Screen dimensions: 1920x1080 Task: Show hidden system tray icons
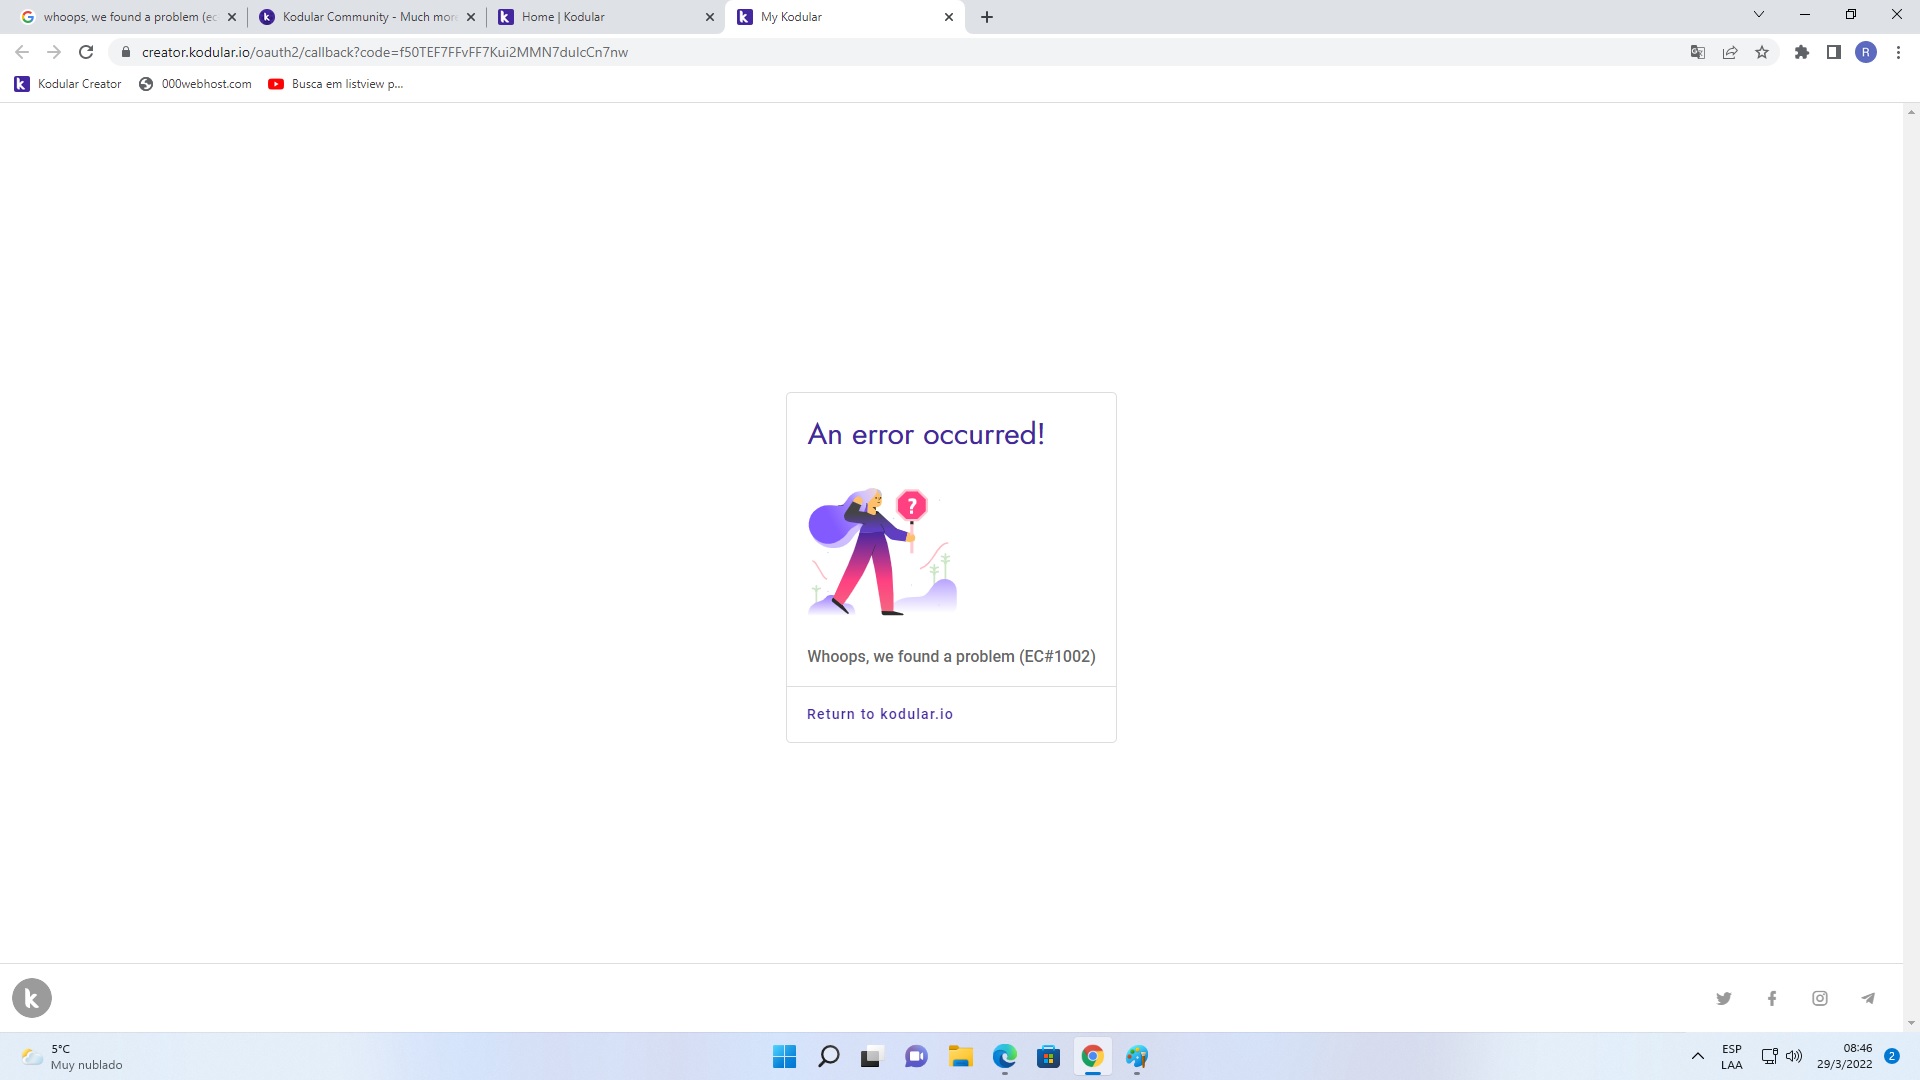(x=1698, y=1056)
